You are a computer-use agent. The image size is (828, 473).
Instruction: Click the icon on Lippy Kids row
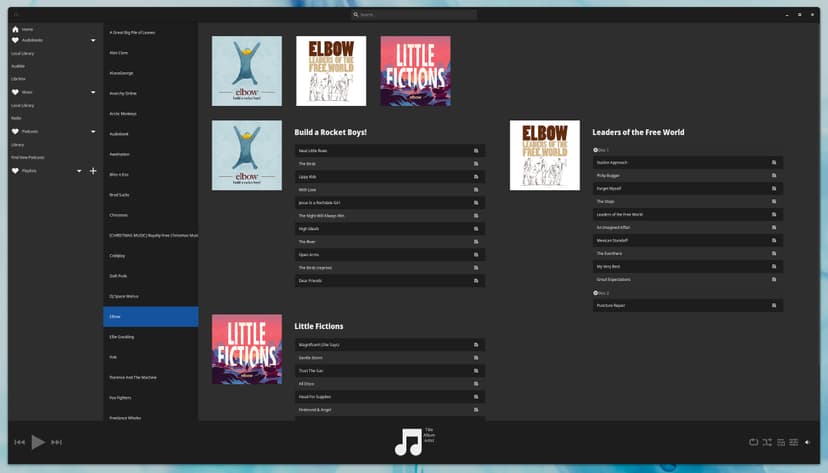(x=476, y=176)
